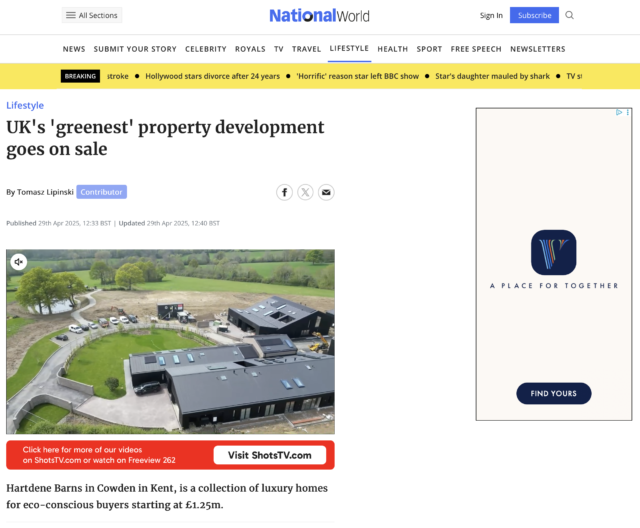Play the Hartdene Barns aerial video
This screenshot has height=528, width=640.
point(170,342)
